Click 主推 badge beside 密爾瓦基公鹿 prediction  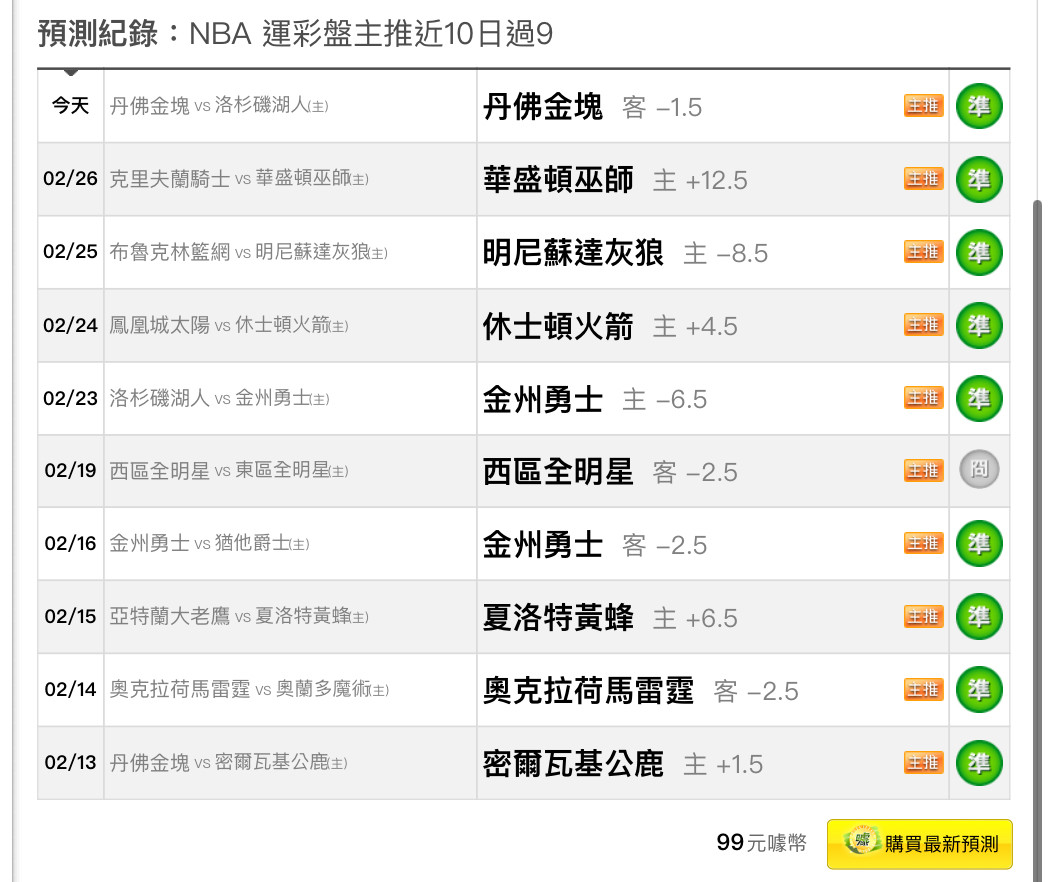[x=924, y=763]
